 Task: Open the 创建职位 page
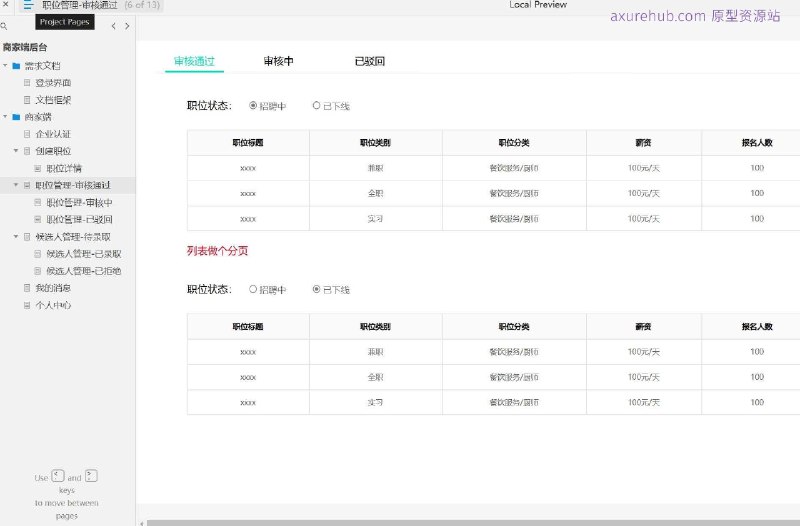53,151
